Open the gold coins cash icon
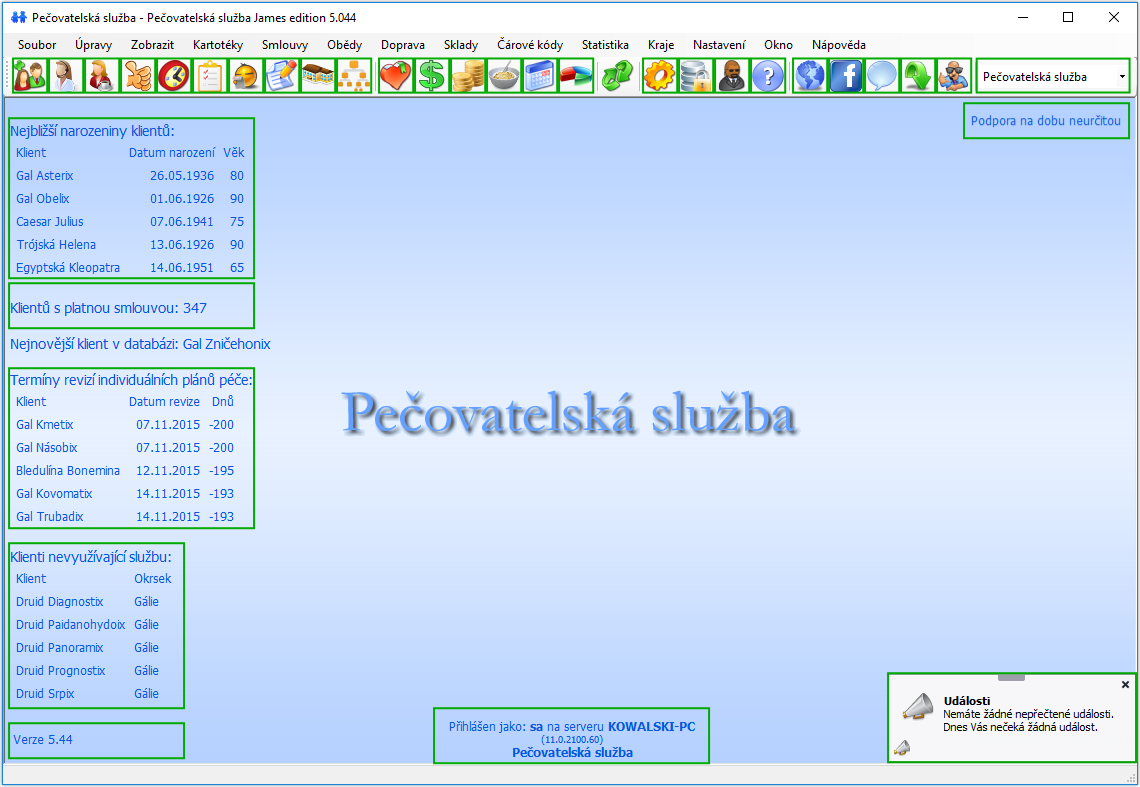 click(467, 75)
